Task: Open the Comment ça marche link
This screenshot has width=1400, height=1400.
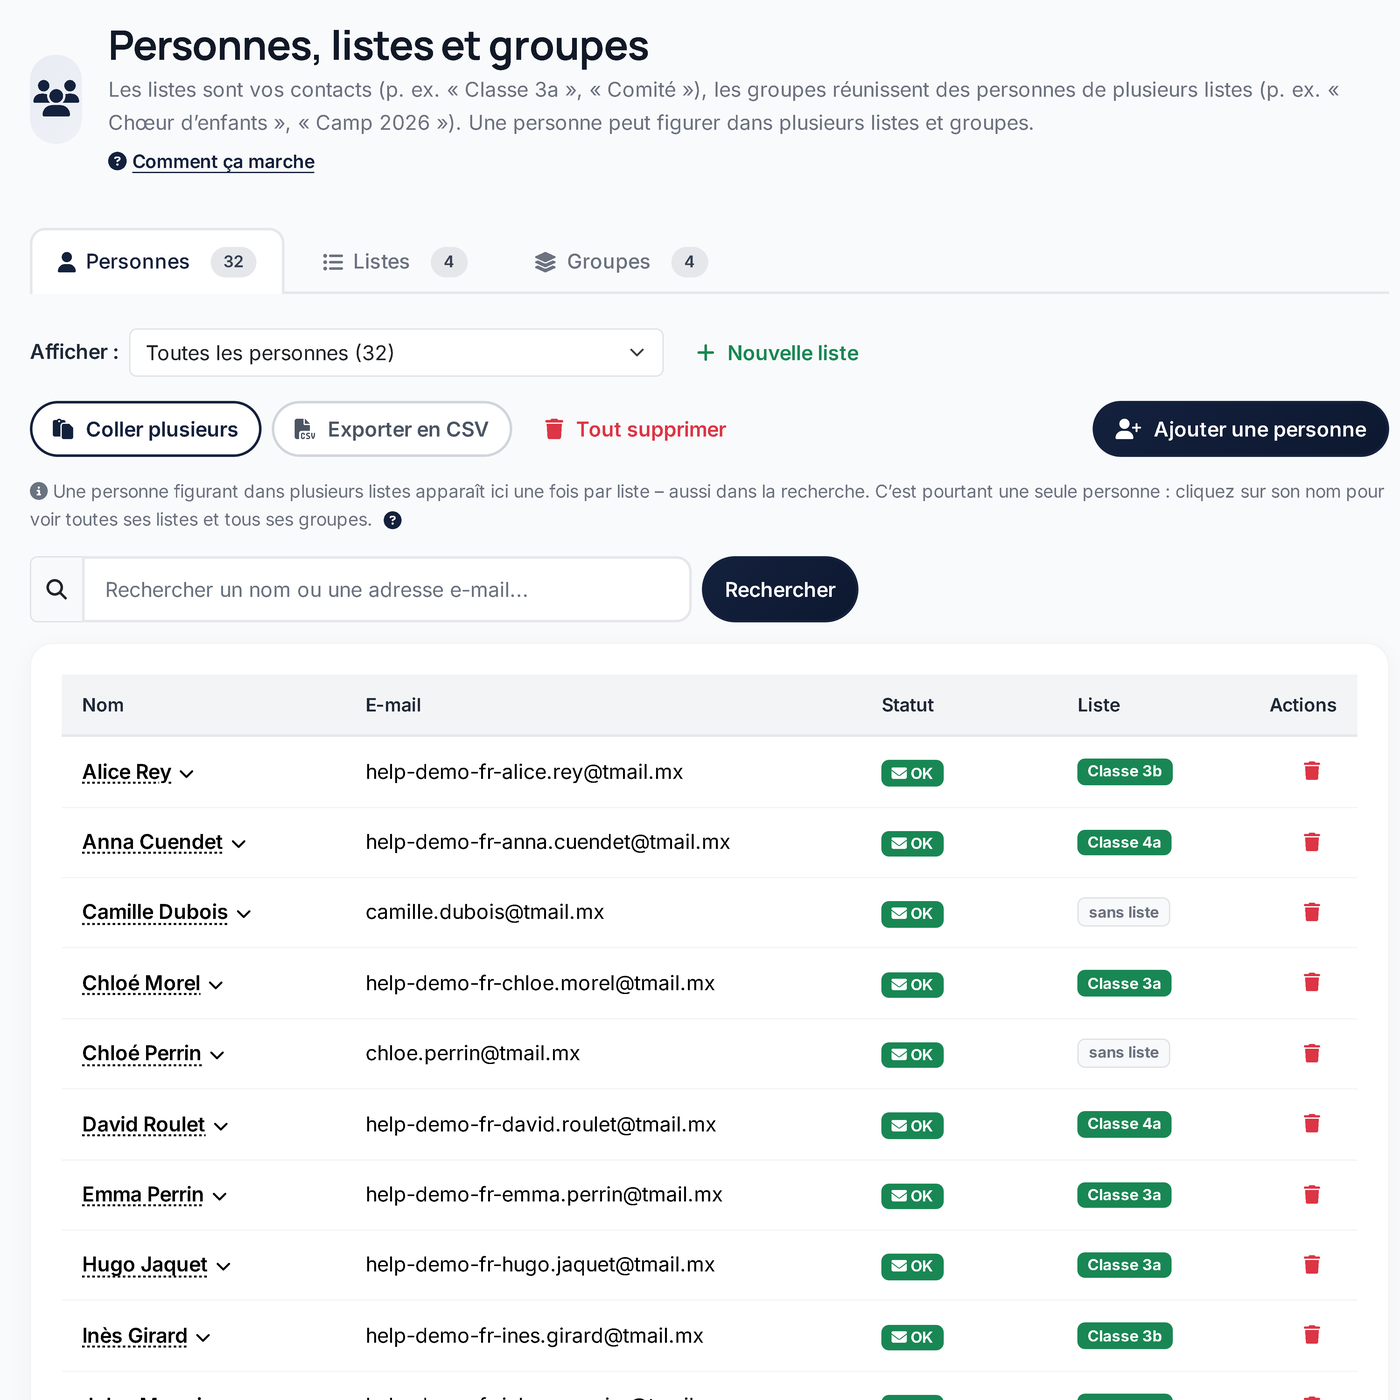Action: [223, 162]
